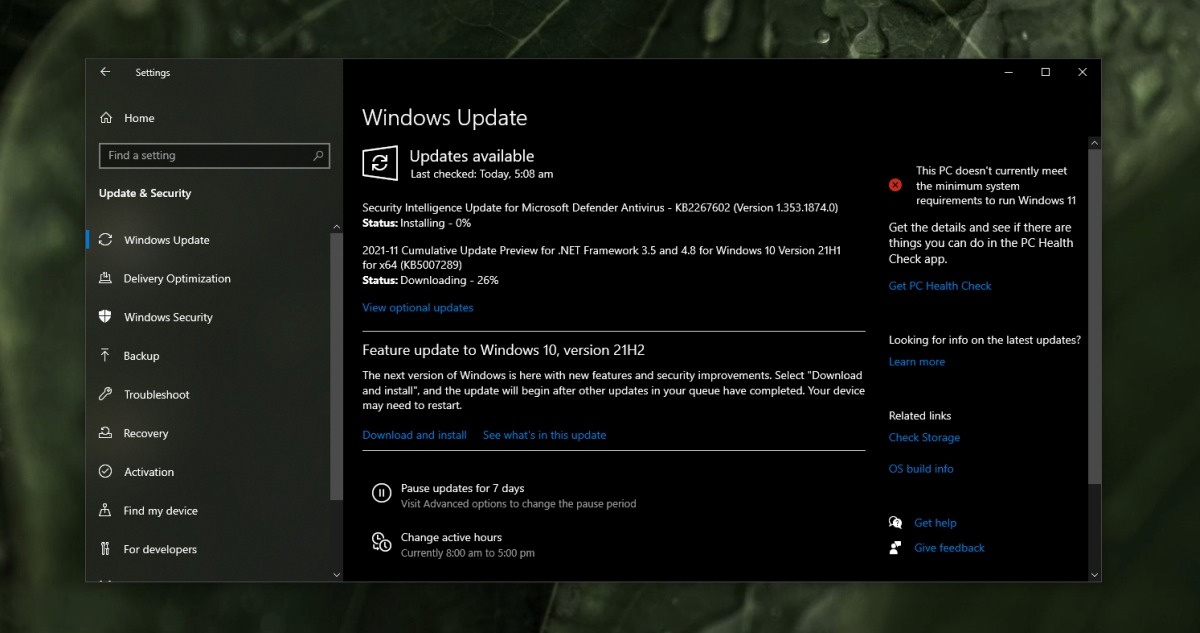Click the Updates available refresh icon
The image size is (1200, 633).
[x=380, y=164]
